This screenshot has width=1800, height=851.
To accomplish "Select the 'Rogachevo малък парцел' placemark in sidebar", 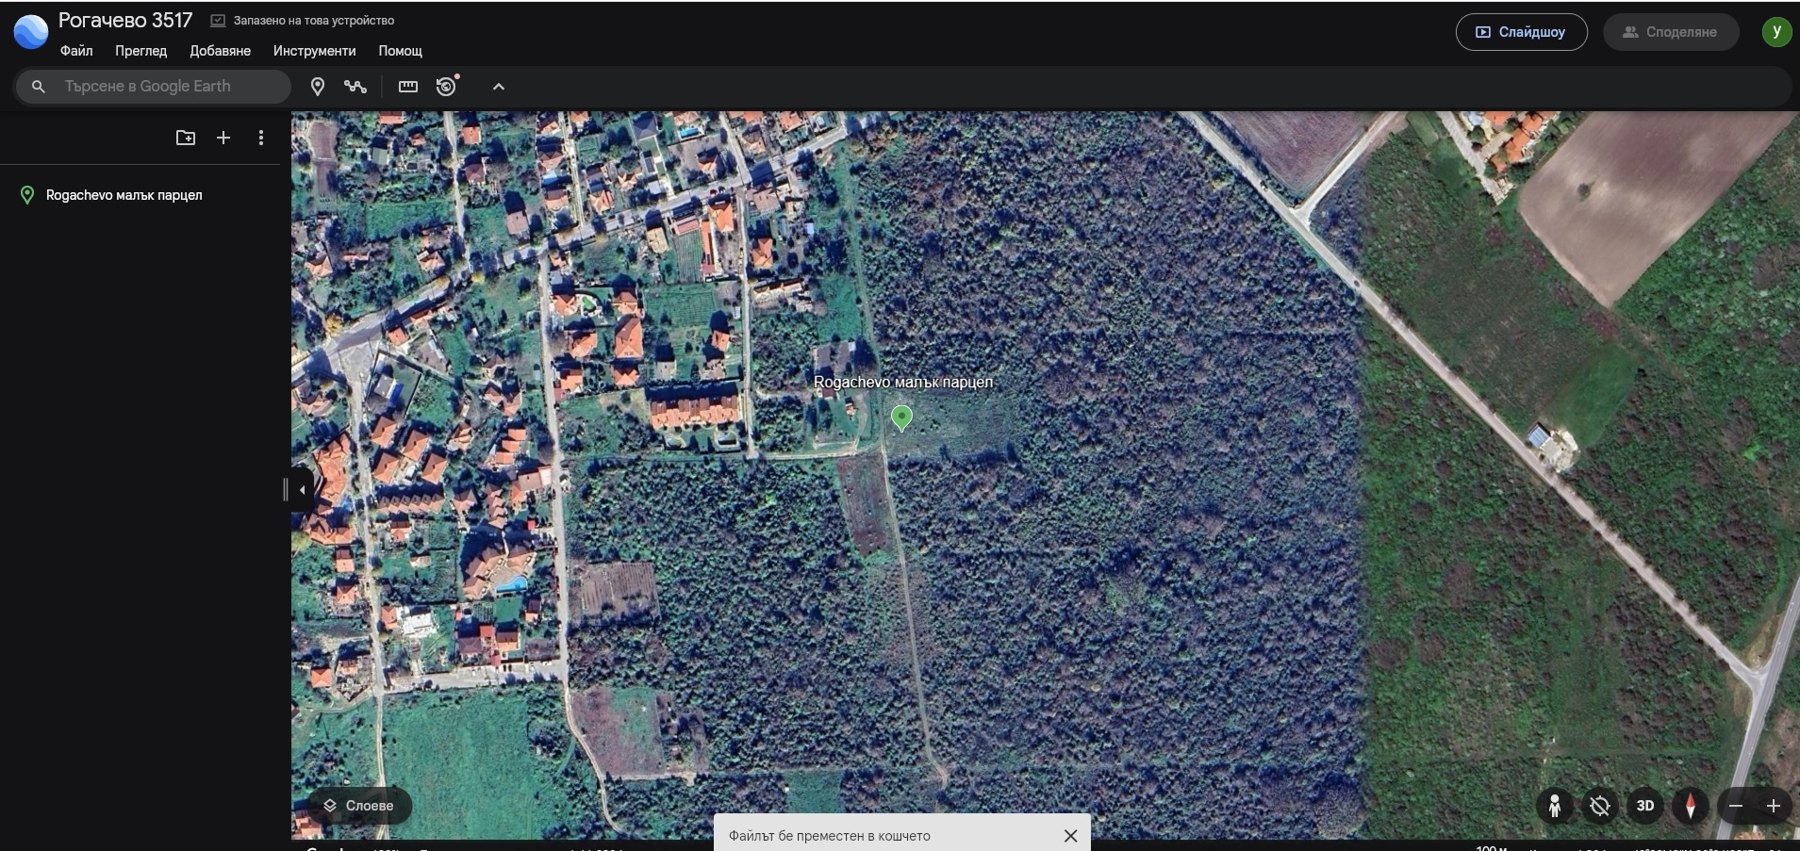I will tap(124, 195).
